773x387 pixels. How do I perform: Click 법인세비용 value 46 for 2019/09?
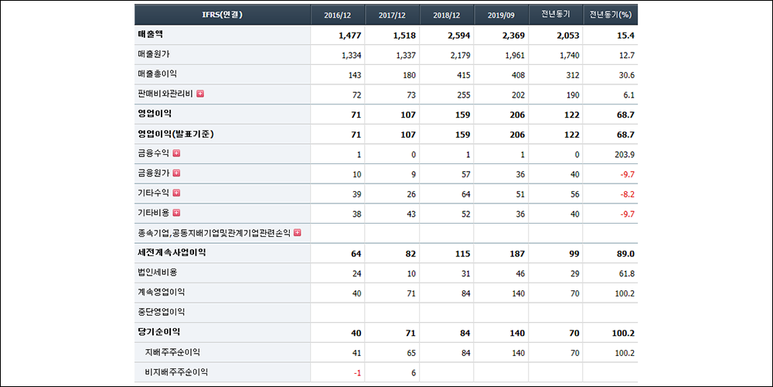(520, 274)
